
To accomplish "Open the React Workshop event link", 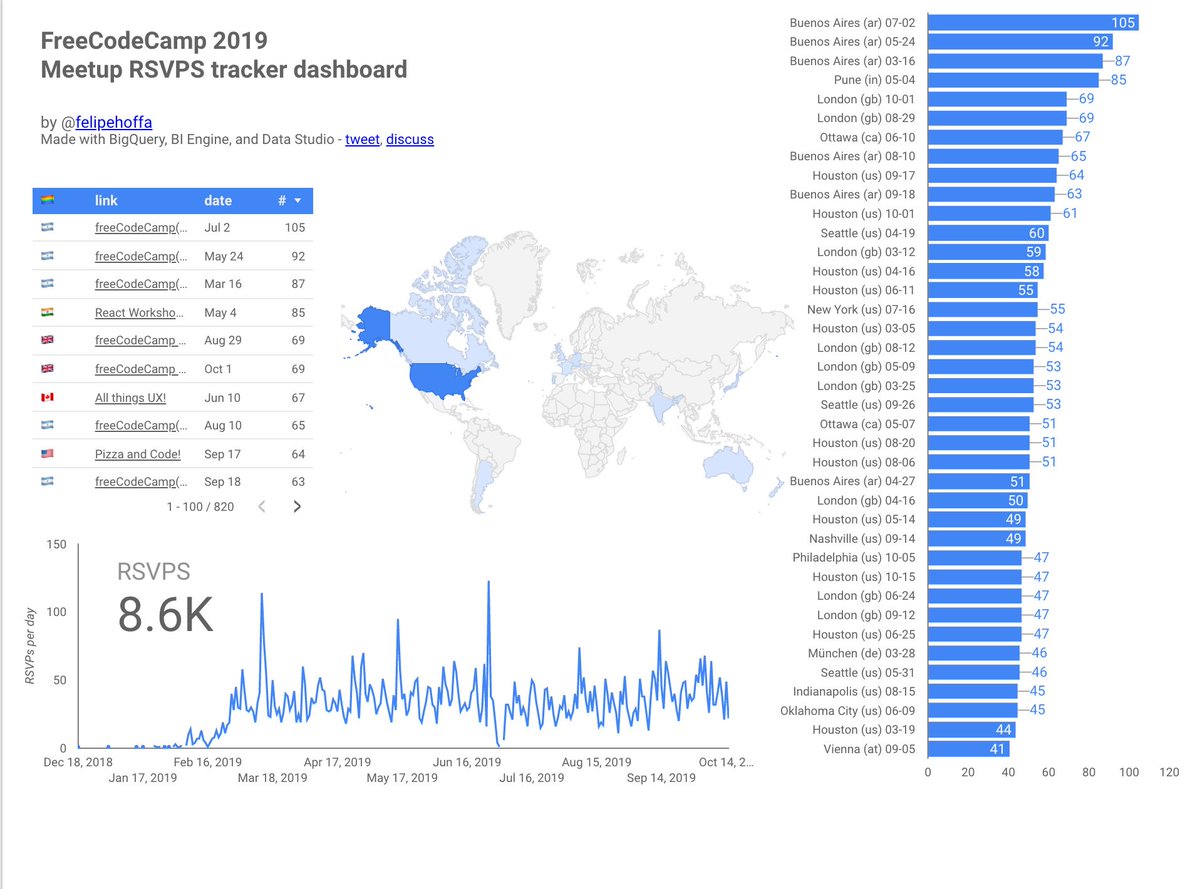I will click(x=138, y=312).
